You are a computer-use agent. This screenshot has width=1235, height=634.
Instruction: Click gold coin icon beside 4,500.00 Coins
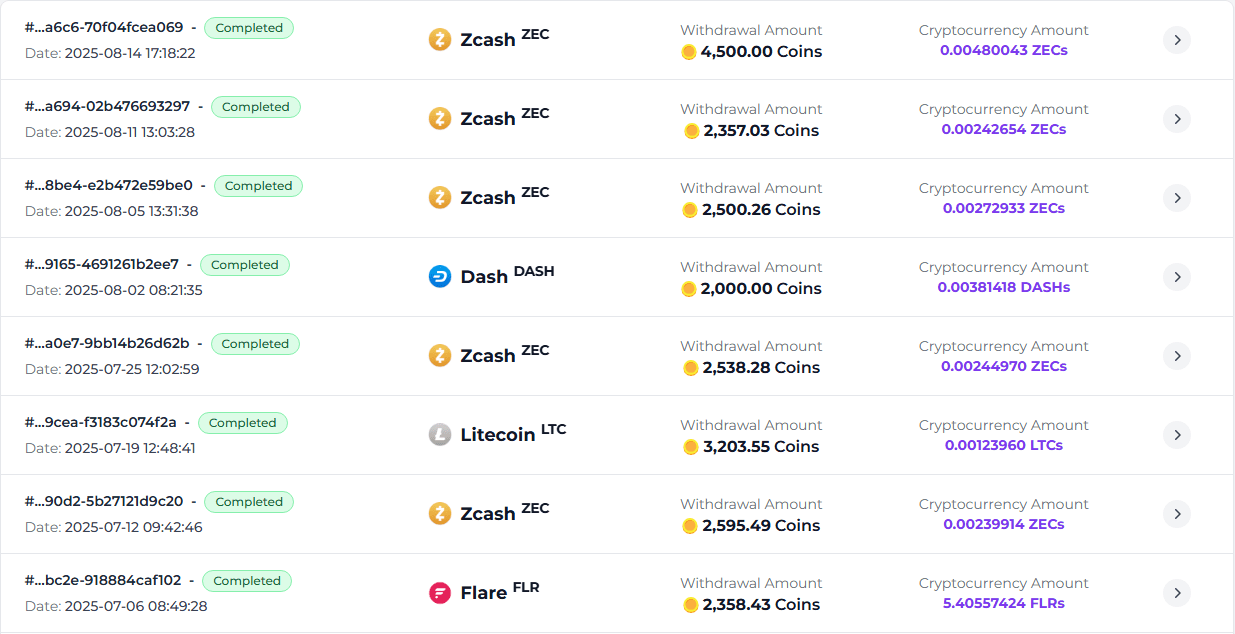click(688, 52)
